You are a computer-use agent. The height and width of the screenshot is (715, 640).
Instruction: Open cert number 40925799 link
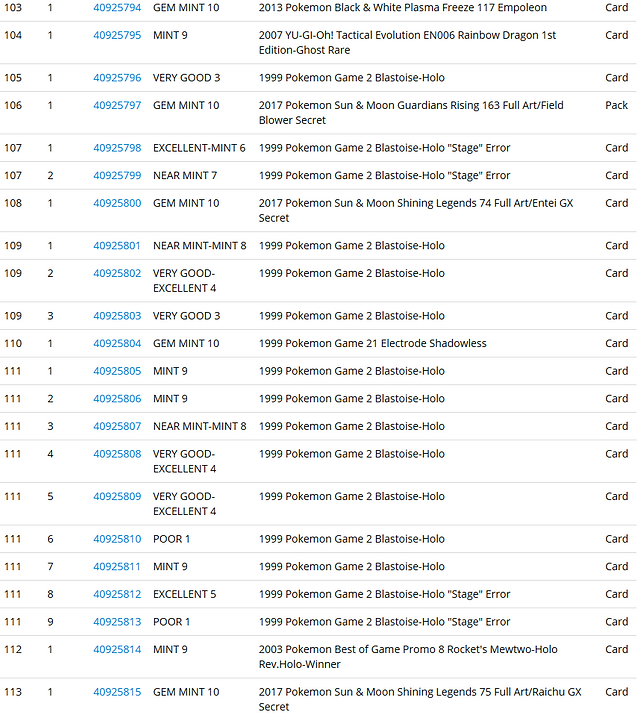117,176
